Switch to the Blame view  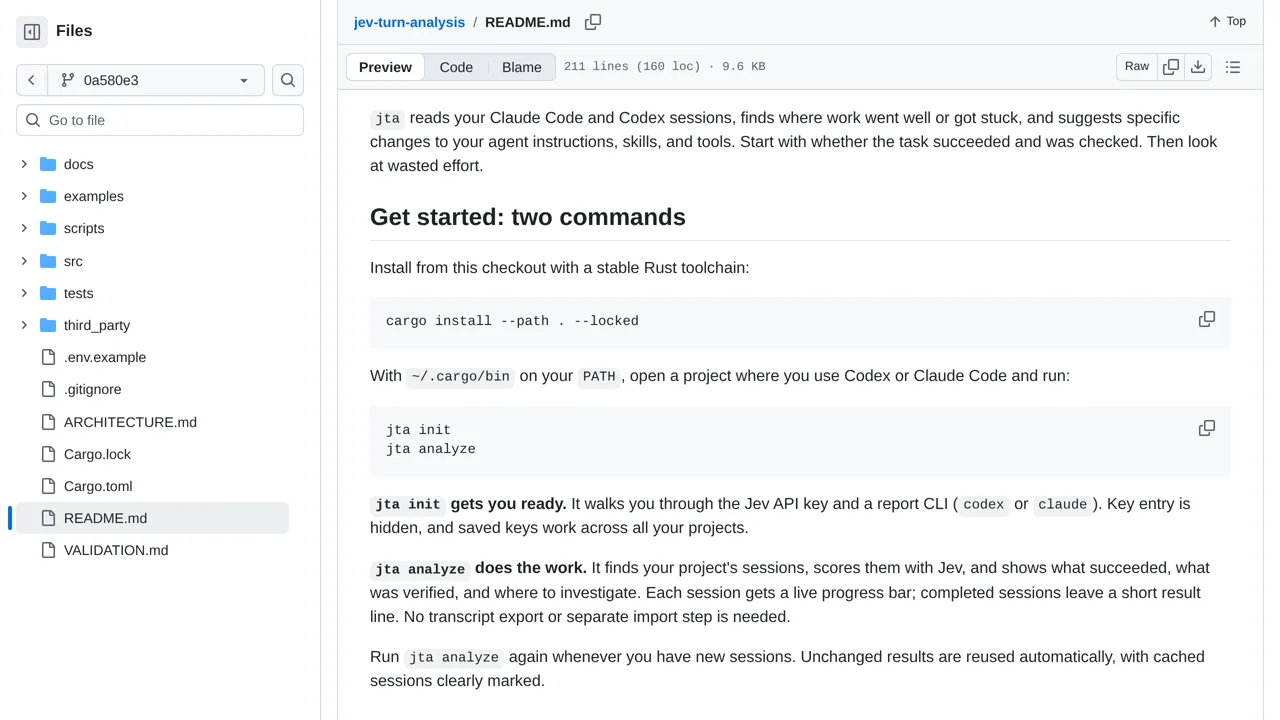(x=522, y=67)
